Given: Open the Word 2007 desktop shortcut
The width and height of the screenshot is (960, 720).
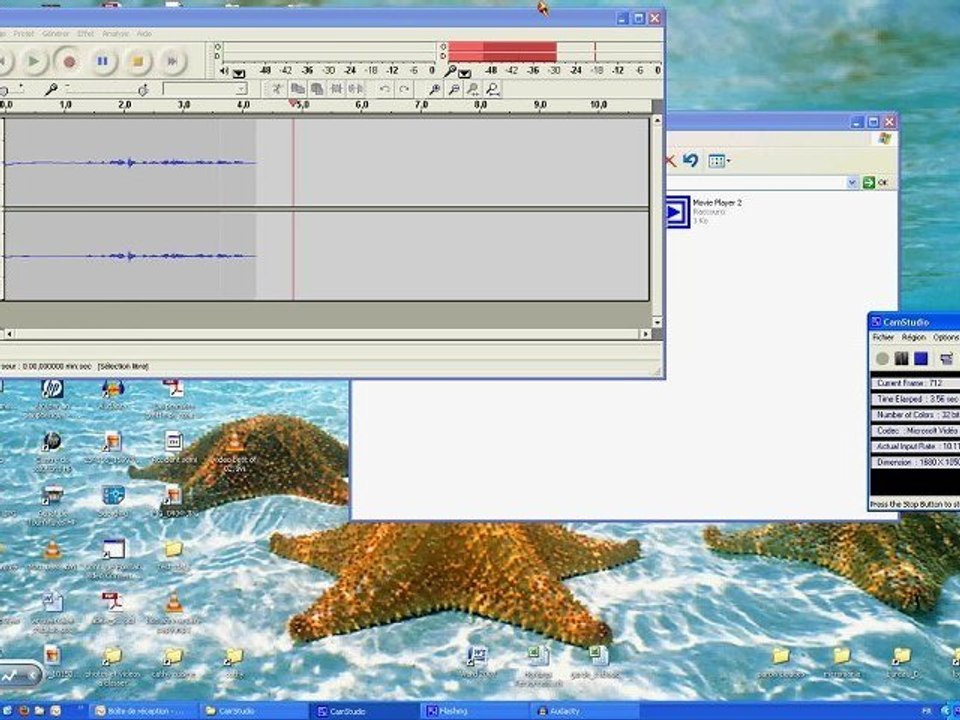Looking at the screenshot, I should point(478,662).
